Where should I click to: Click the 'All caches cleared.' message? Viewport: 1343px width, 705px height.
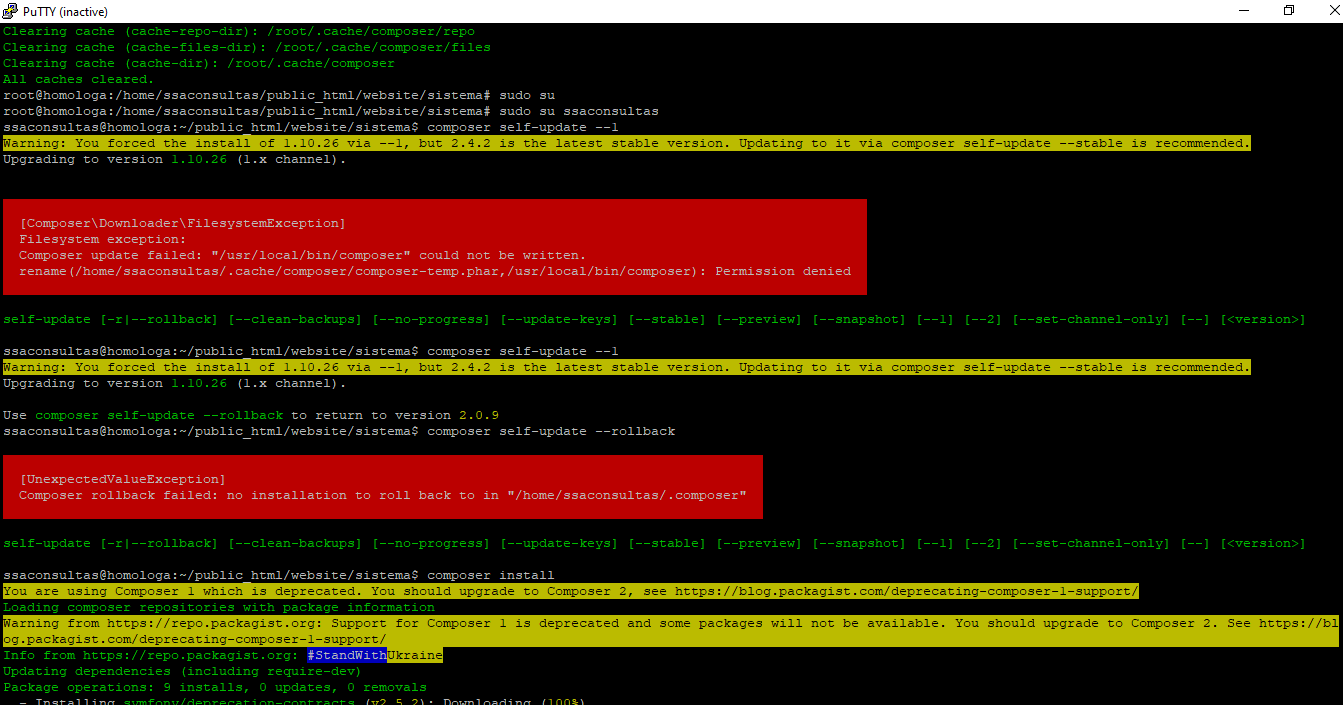pos(79,79)
